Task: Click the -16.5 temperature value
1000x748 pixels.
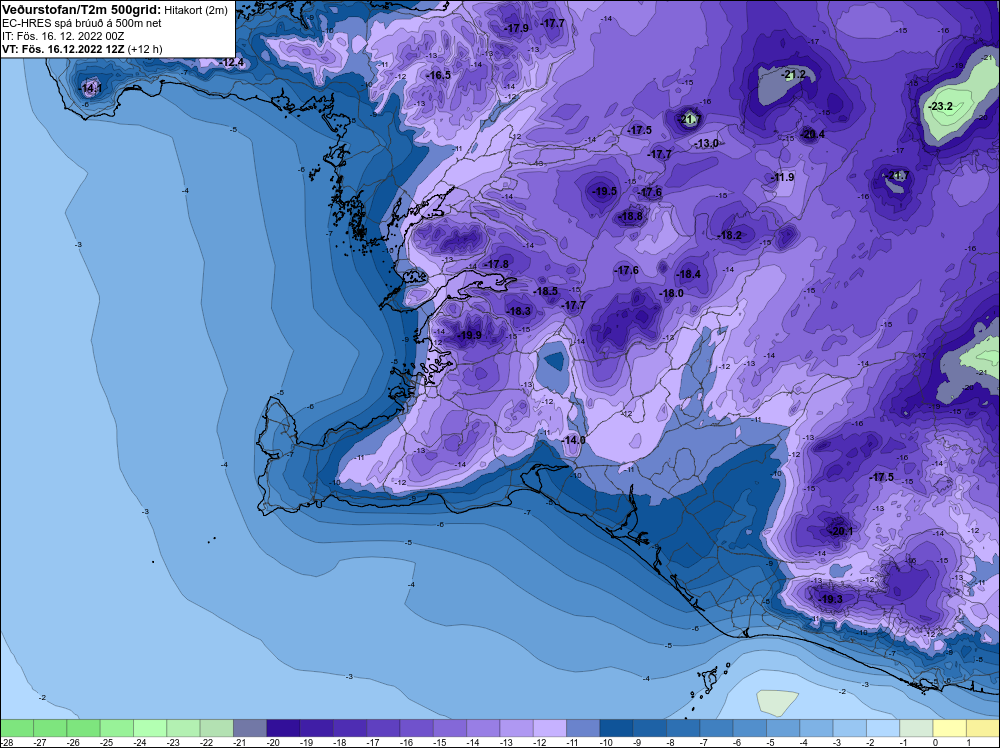Action: click(x=439, y=75)
